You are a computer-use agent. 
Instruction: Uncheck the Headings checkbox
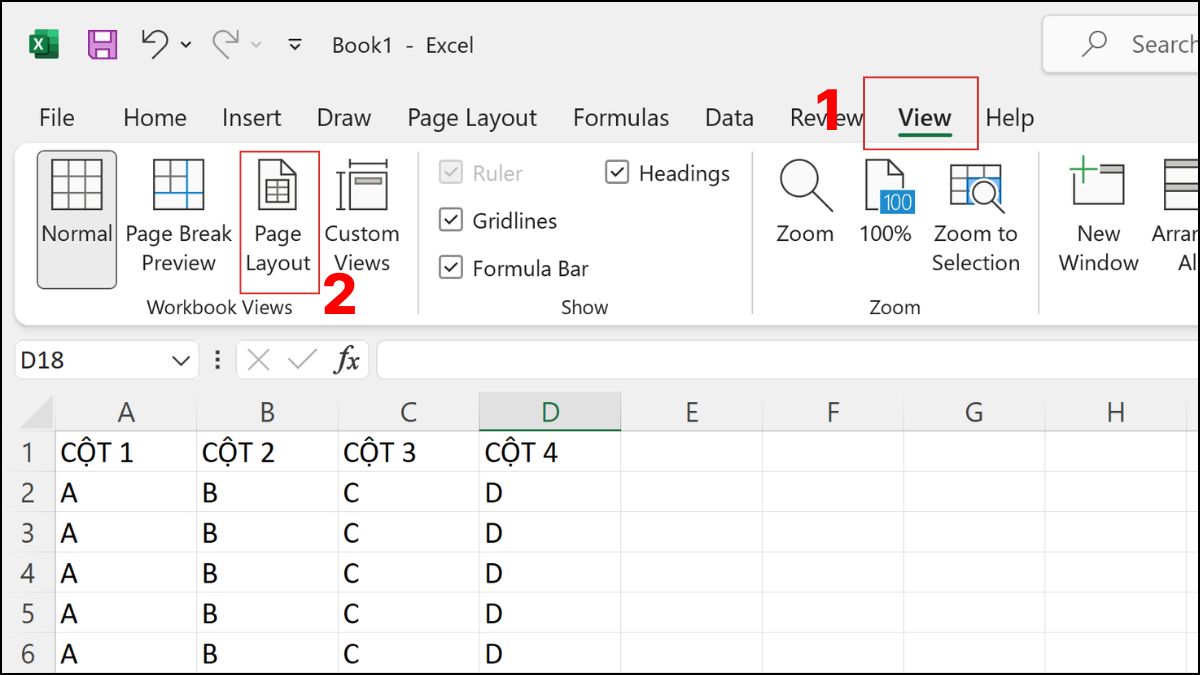tap(615, 173)
